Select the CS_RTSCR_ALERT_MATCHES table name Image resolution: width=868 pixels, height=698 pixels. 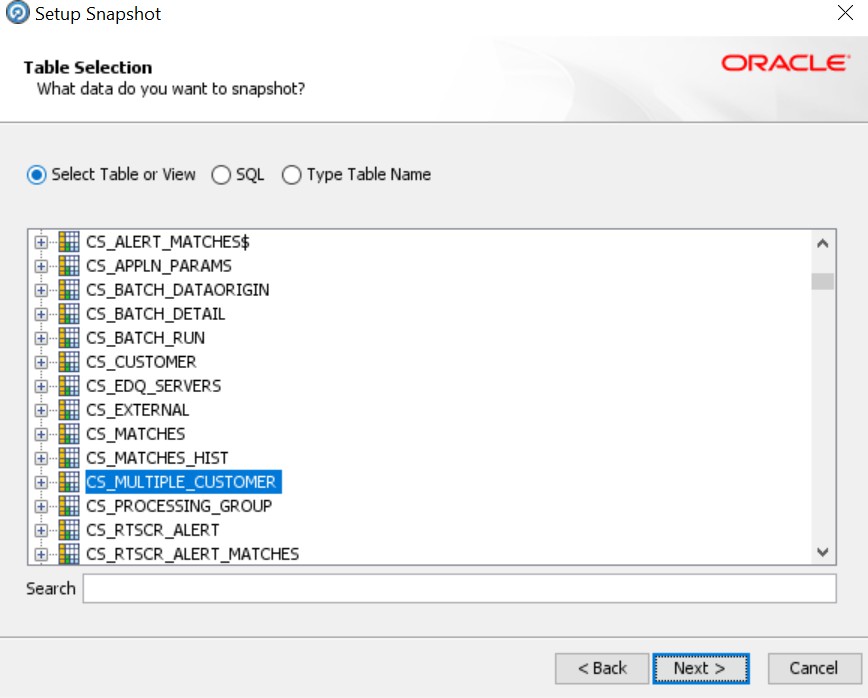pos(193,554)
